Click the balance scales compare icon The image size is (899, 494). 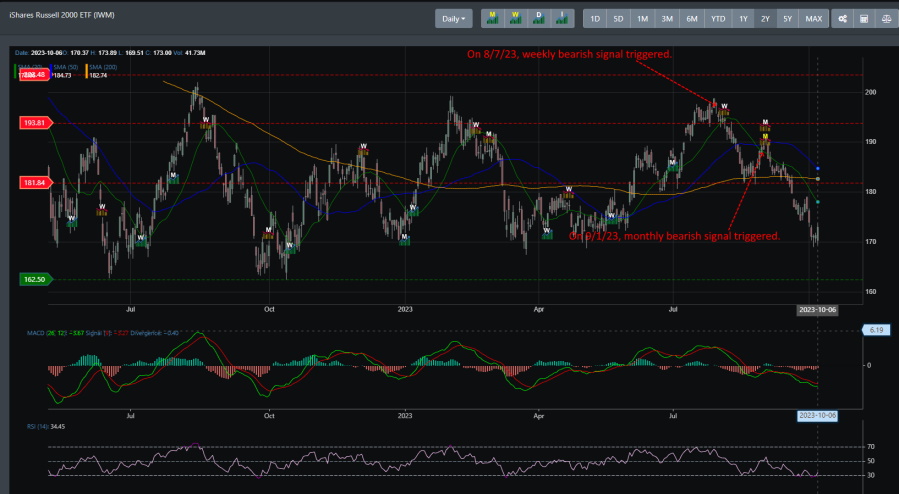click(x=886, y=18)
